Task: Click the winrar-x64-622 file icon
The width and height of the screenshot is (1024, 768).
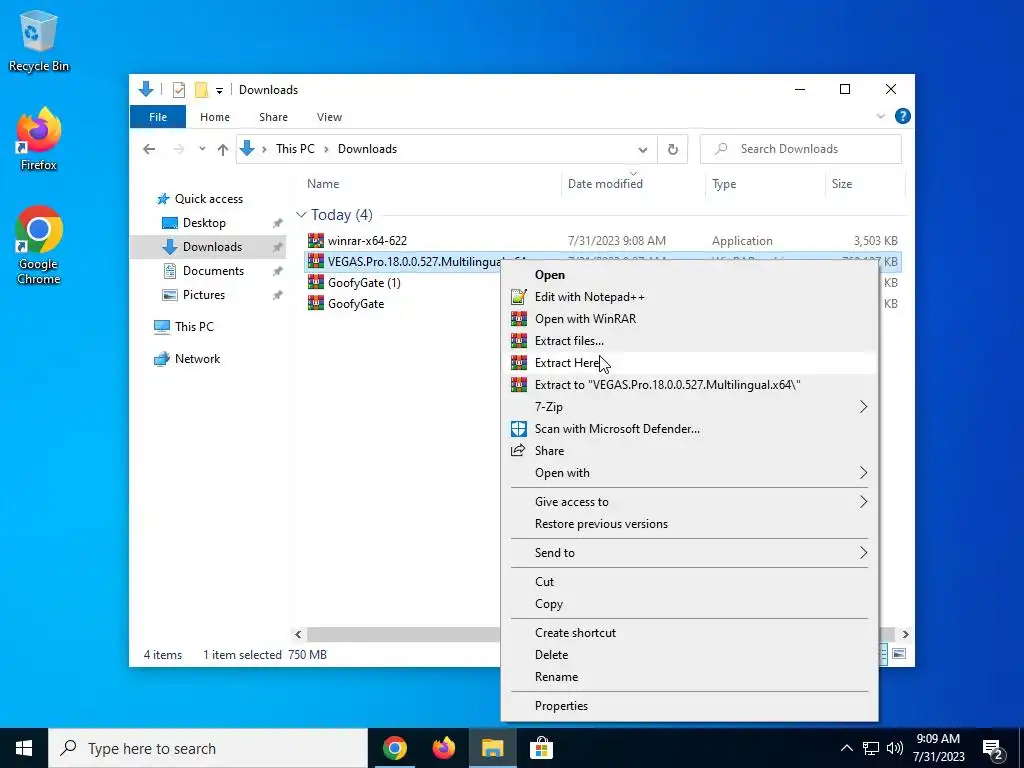Action: 316,240
